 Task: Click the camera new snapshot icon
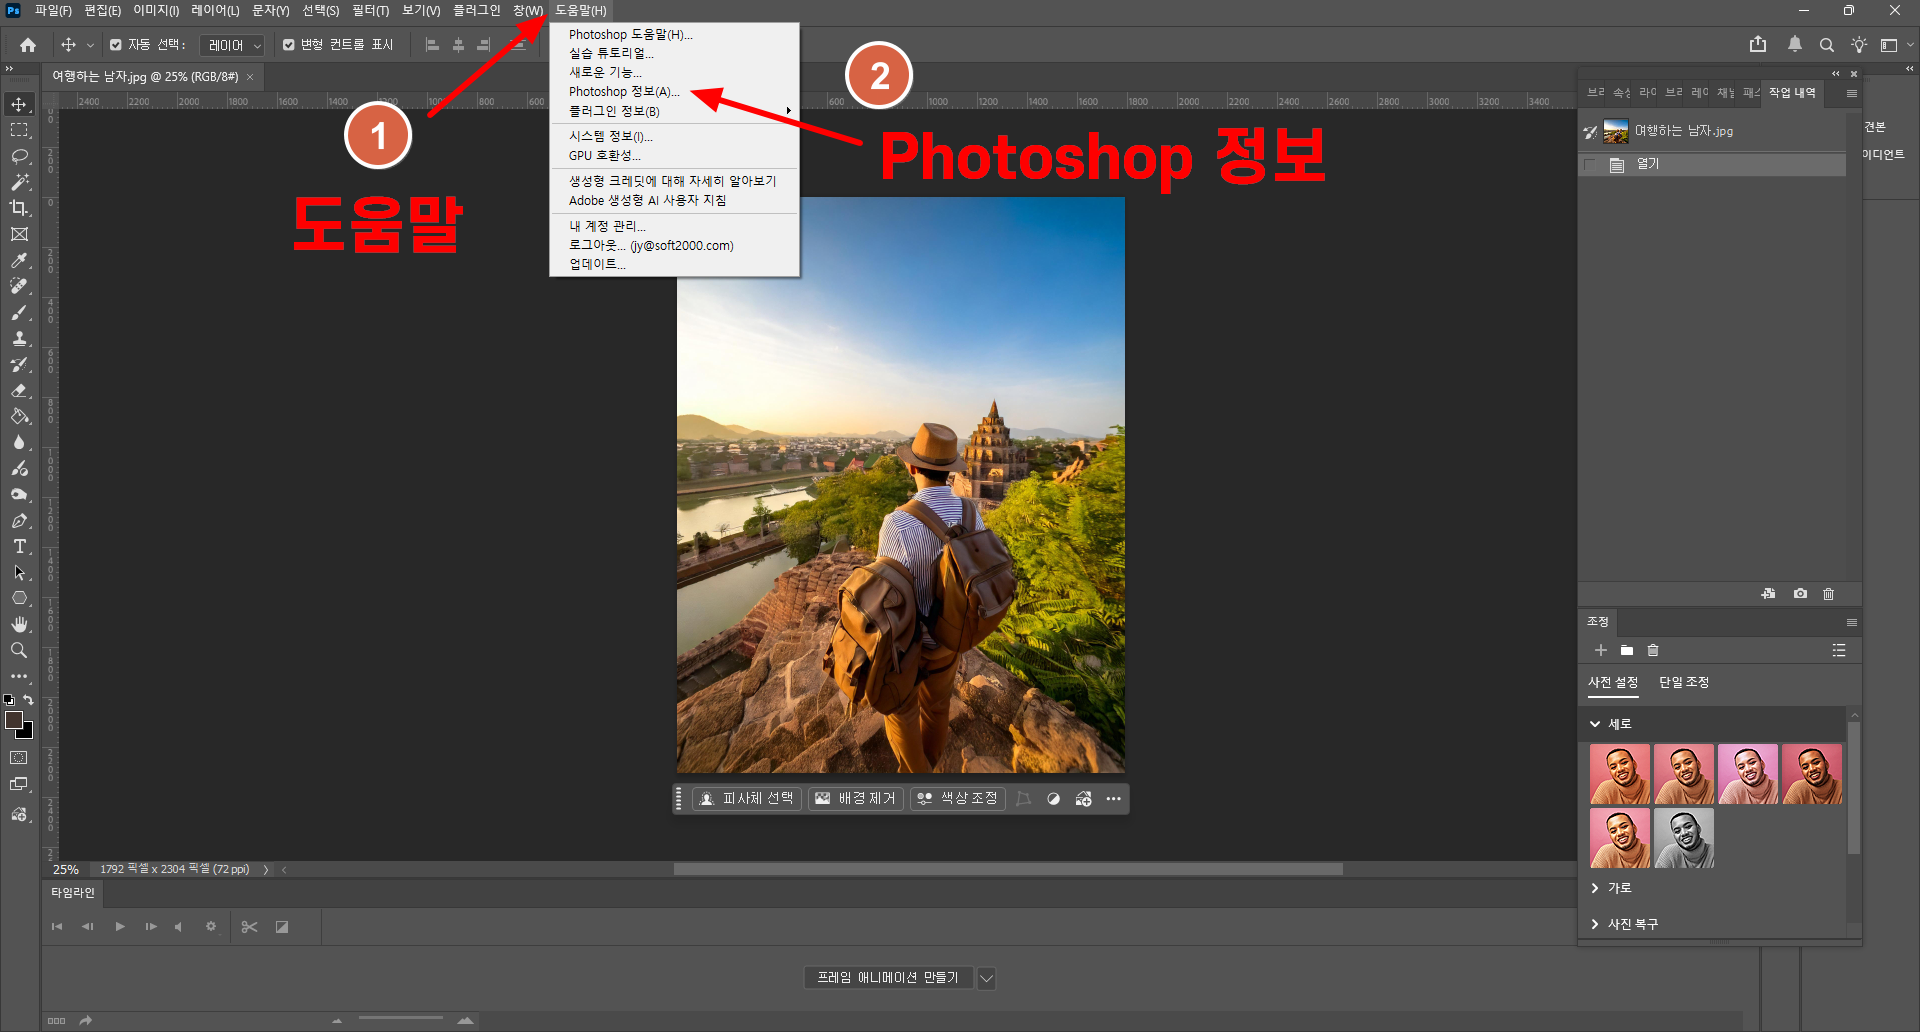(x=1800, y=594)
